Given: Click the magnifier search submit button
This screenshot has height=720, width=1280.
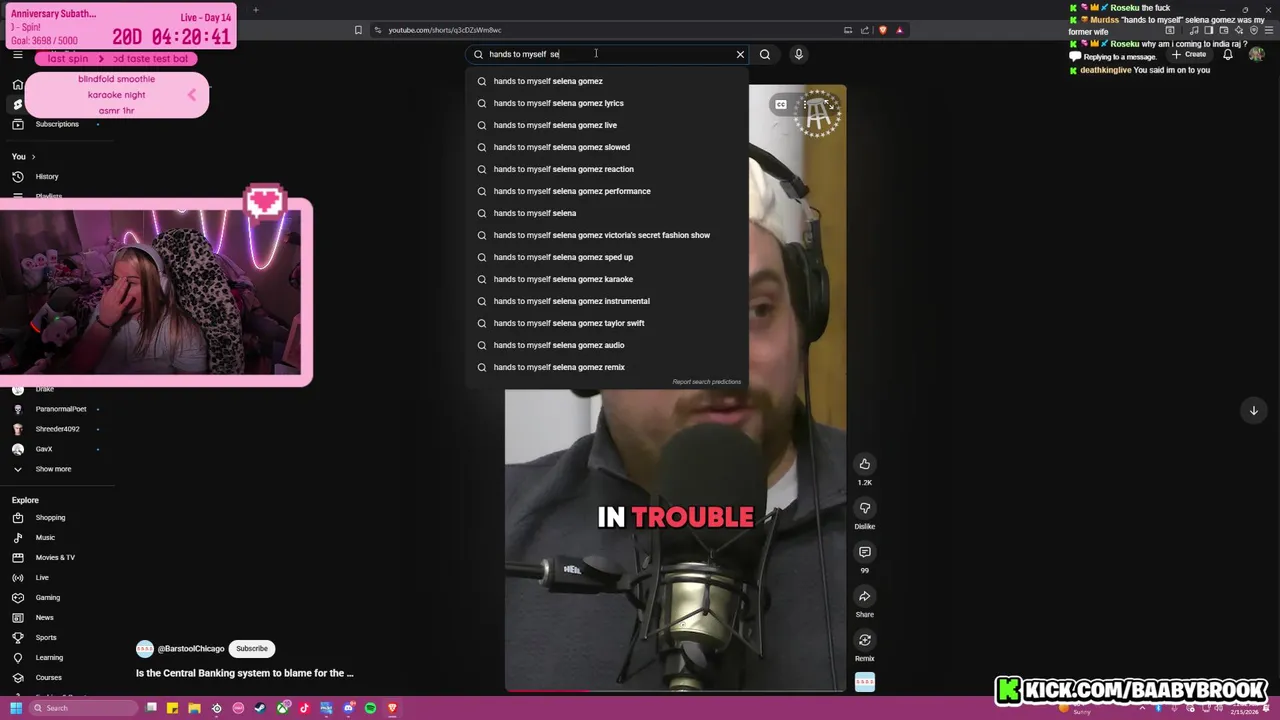Looking at the screenshot, I should click(765, 54).
